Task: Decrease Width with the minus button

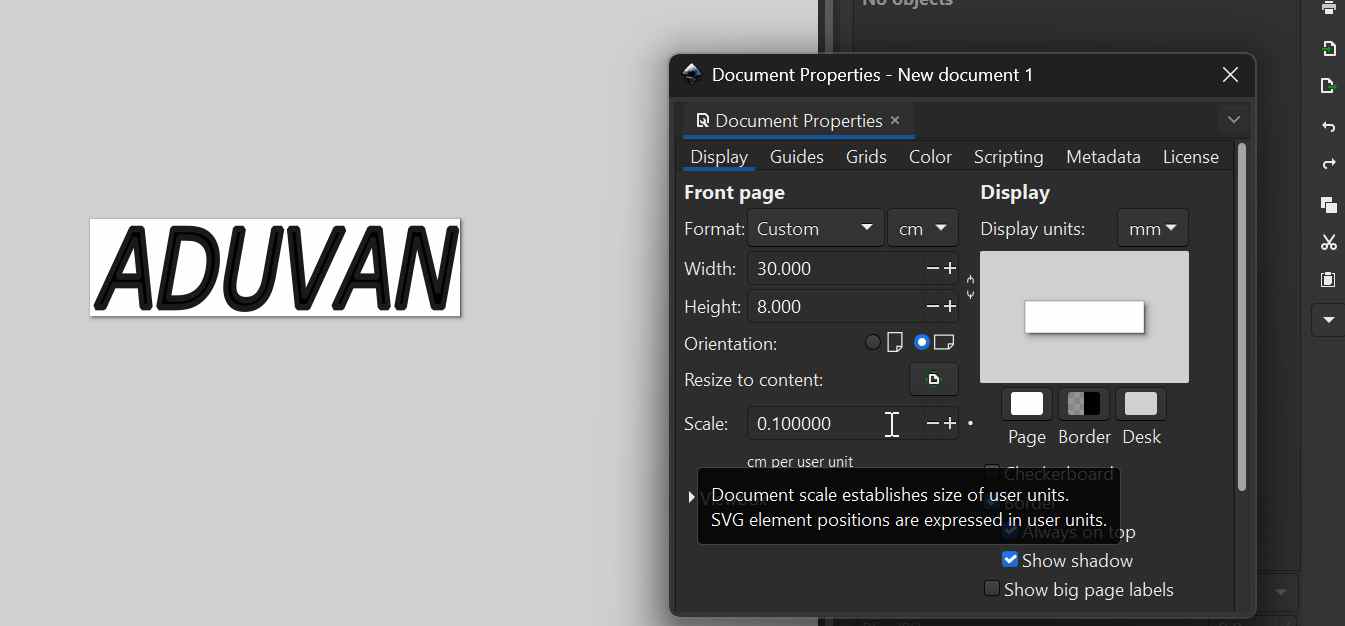Action: pyautogui.click(x=932, y=269)
